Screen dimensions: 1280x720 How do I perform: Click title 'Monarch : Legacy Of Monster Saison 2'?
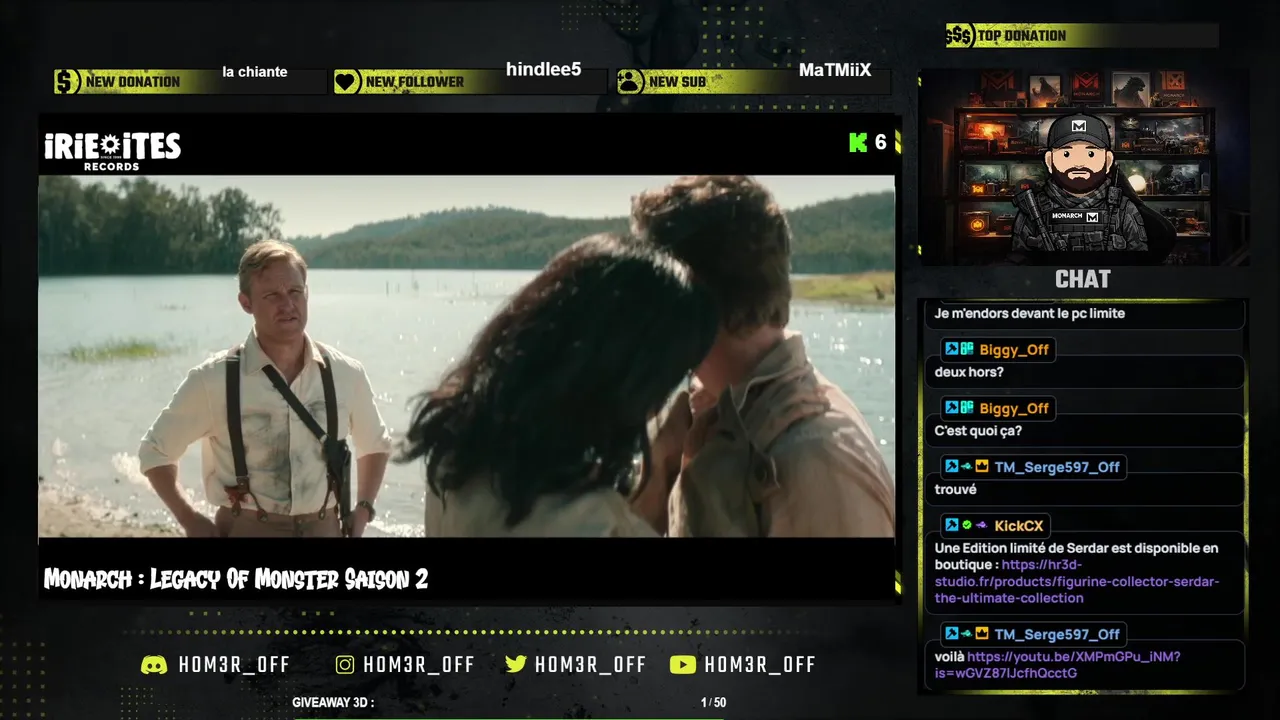point(236,579)
